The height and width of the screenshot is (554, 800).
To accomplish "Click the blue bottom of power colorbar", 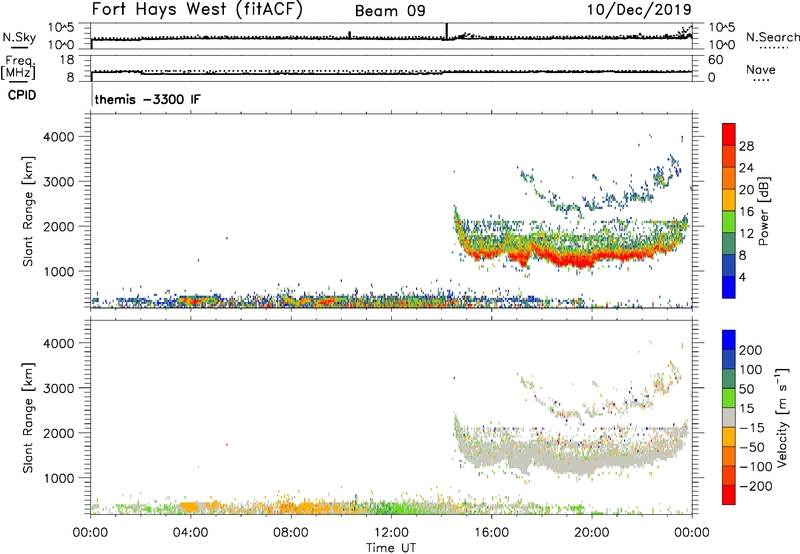I will 729,287.
